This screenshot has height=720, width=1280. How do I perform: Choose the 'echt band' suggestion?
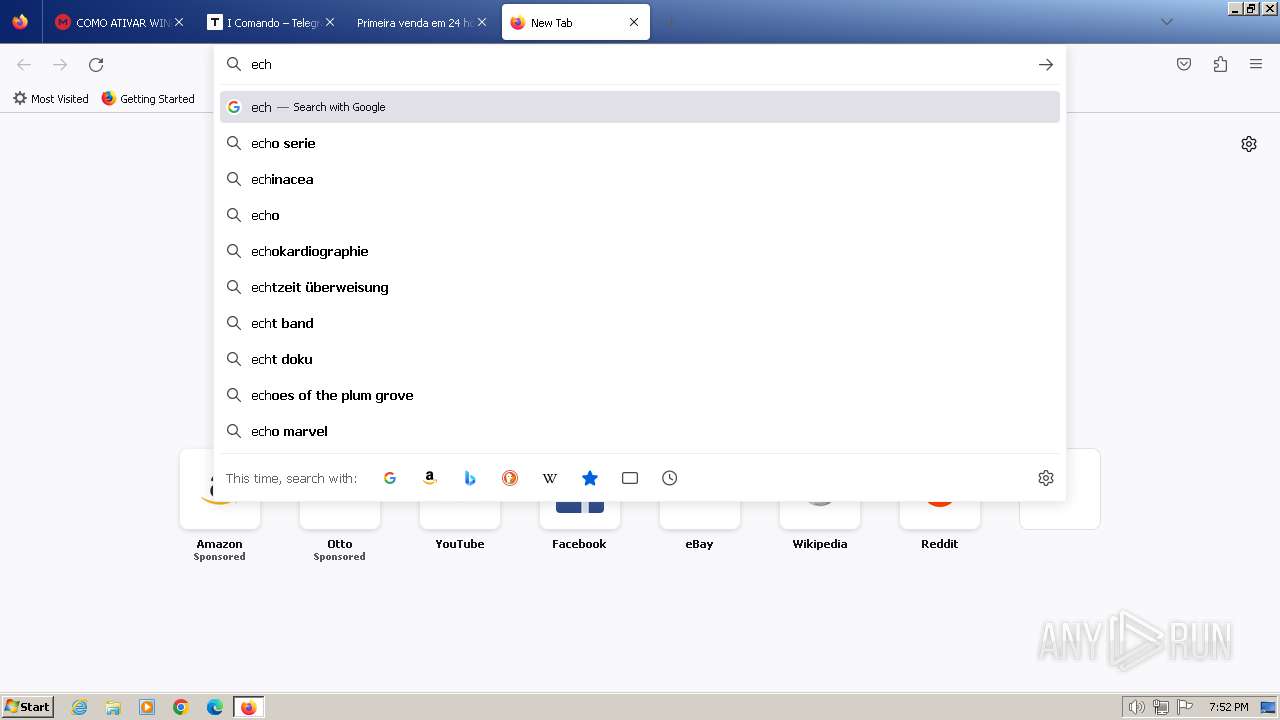tap(640, 323)
